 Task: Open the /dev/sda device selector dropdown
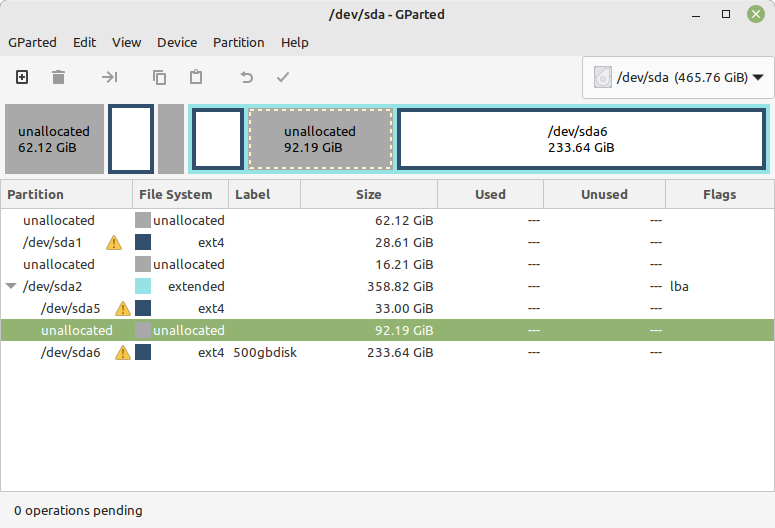tap(678, 78)
